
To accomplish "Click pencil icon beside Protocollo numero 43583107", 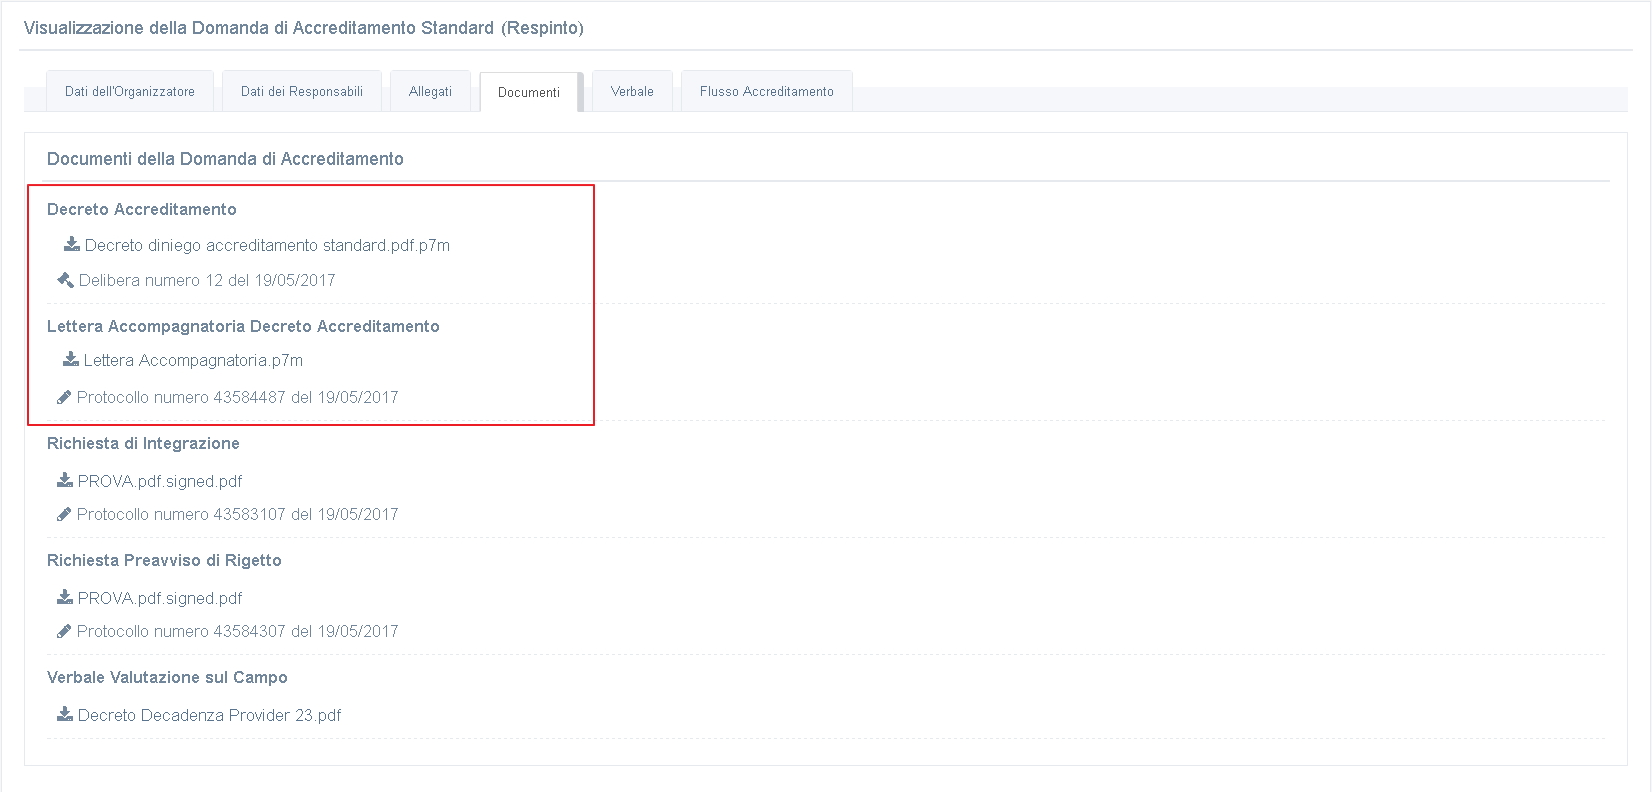I will pyautogui.click(x=64, y=514).
